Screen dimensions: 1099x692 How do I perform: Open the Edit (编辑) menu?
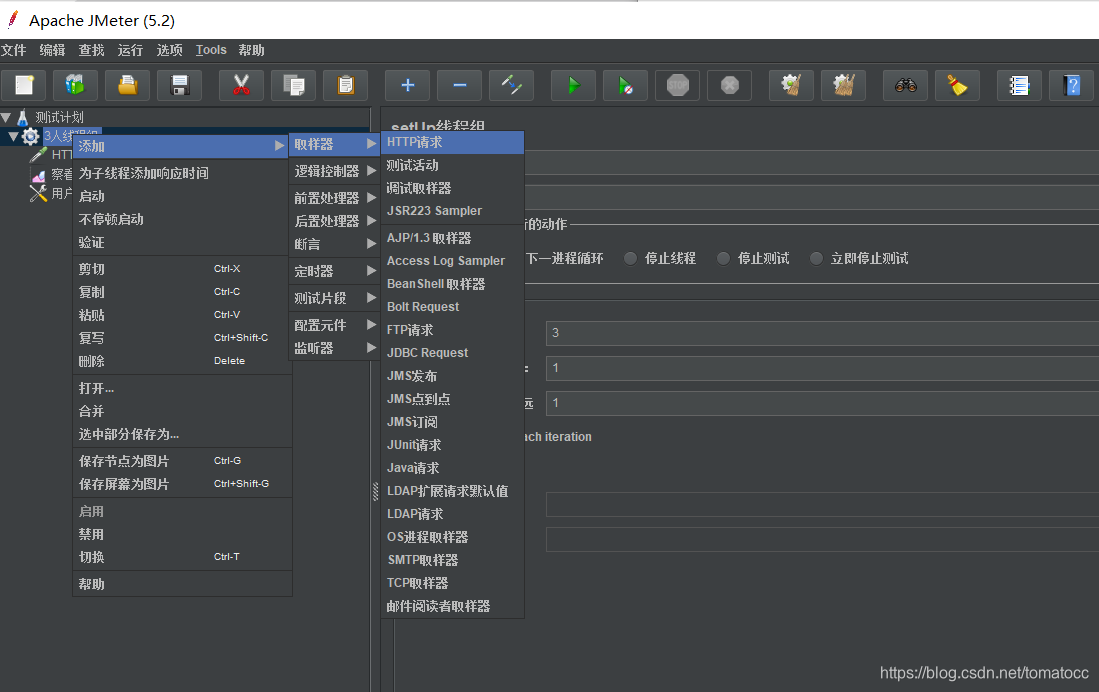coord(53,50)
